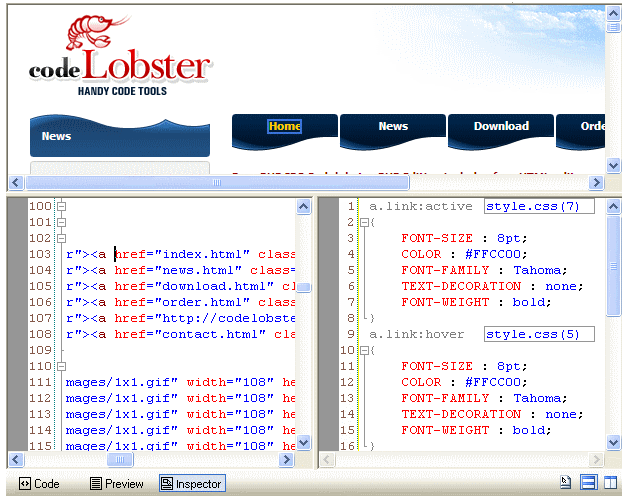Click the HTML code pane vertical scrollbar thumb
This screenshot has width=625, height=497.
[x=303, y=287]
